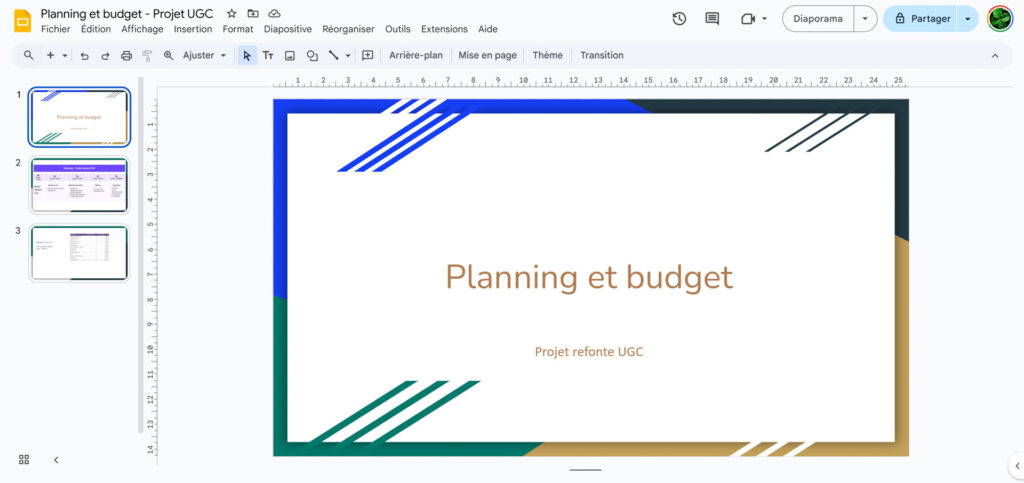The image size is (1024, 483).
Task: Add a new slide with plus icon
Action: pos(50,55)
